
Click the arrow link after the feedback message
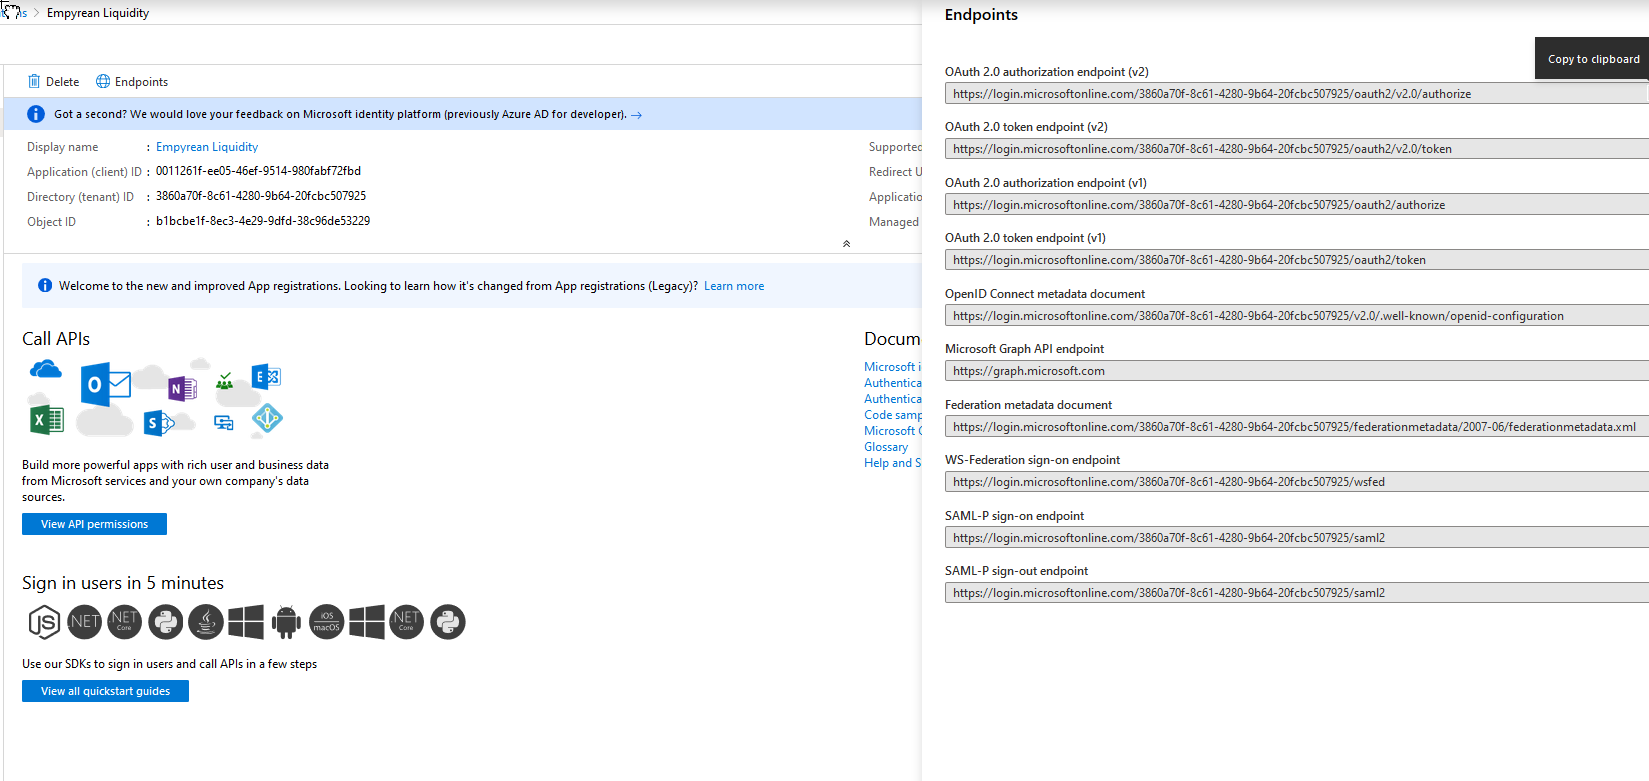[637, 115]
